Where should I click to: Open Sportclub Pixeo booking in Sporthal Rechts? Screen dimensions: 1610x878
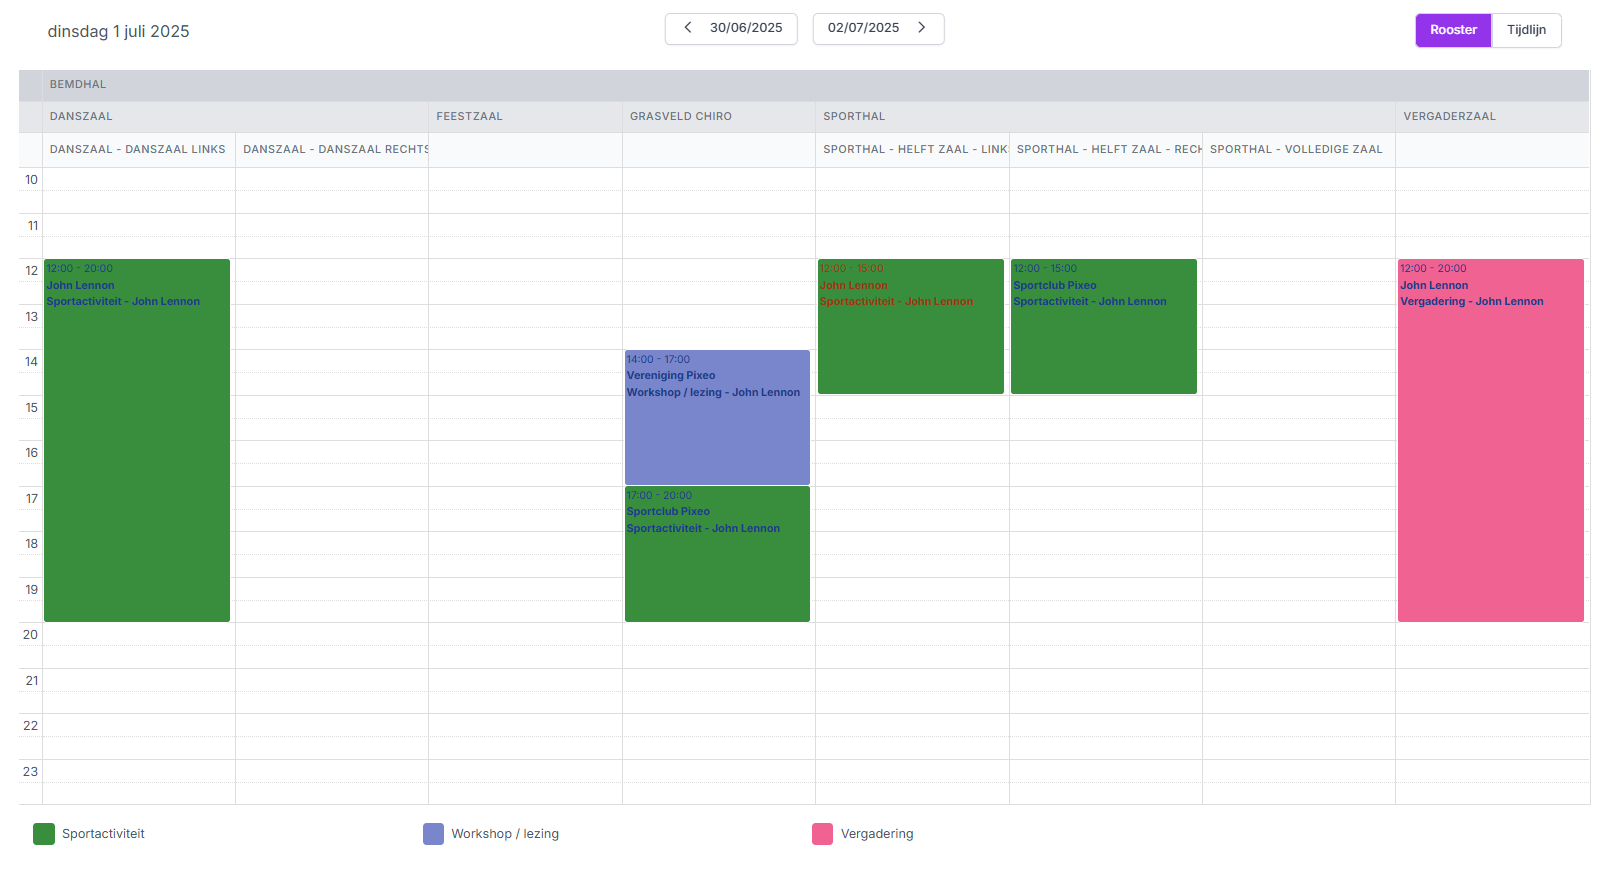[x=1103, y=326]
